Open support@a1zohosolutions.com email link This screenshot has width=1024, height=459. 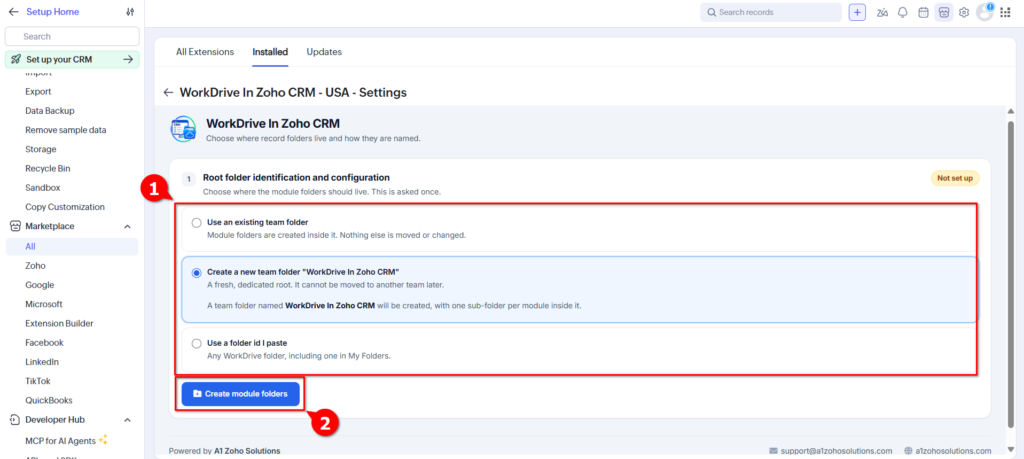click(836, 451)
